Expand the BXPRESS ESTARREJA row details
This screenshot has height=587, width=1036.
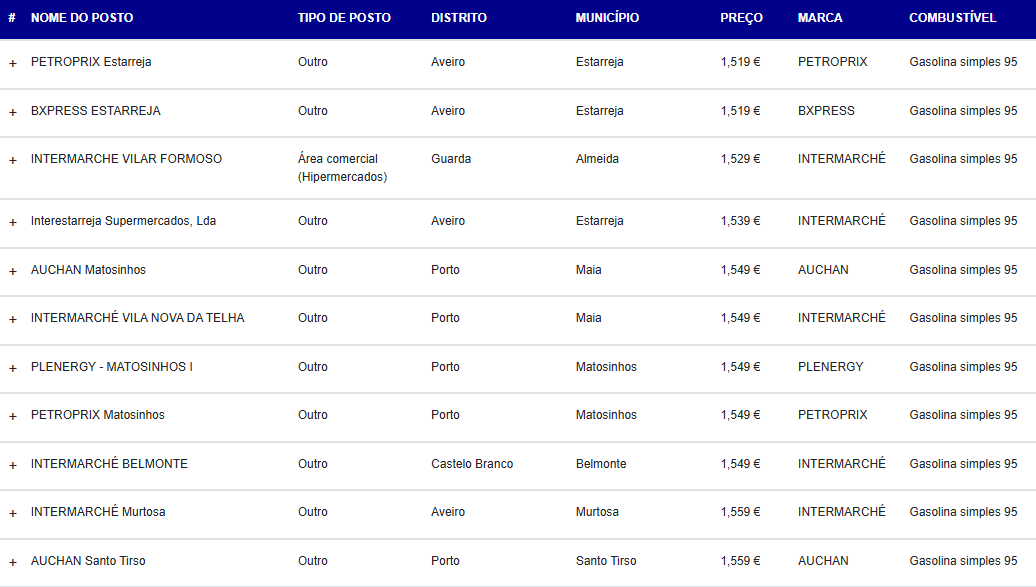pos(13,112)
